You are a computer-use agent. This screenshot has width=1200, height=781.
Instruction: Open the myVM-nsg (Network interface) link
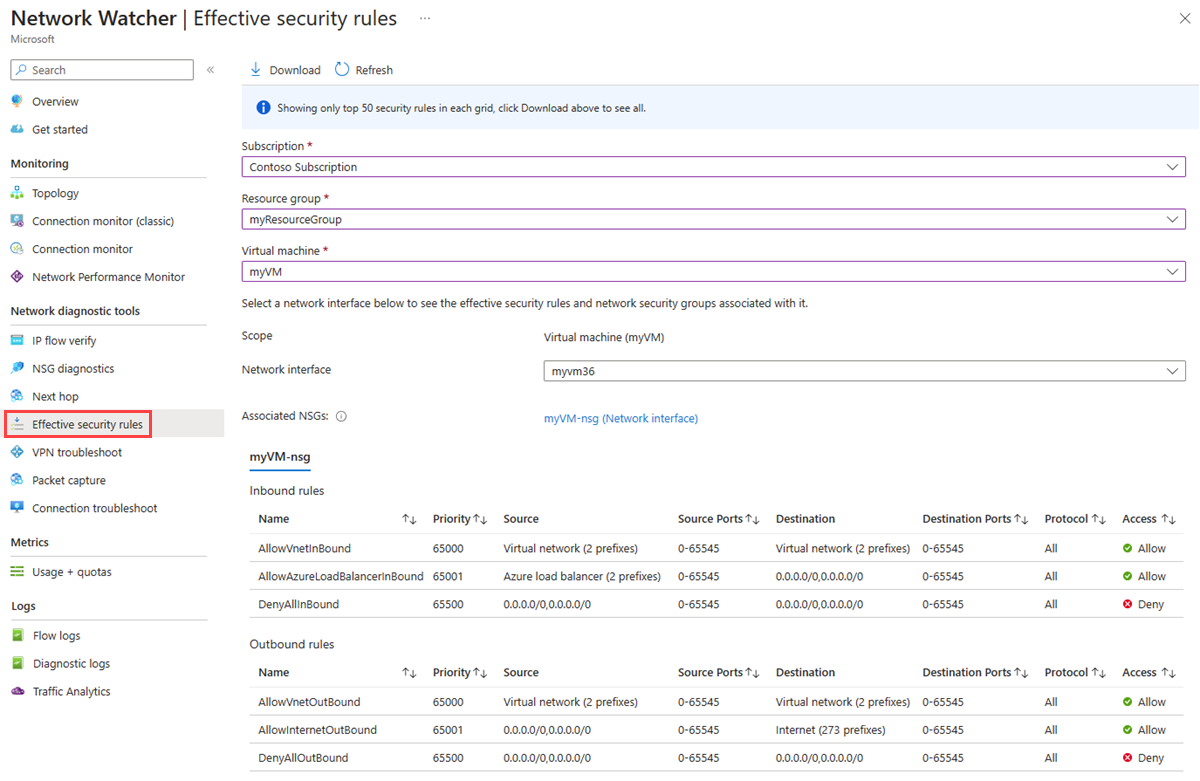[x=620, y=419]
